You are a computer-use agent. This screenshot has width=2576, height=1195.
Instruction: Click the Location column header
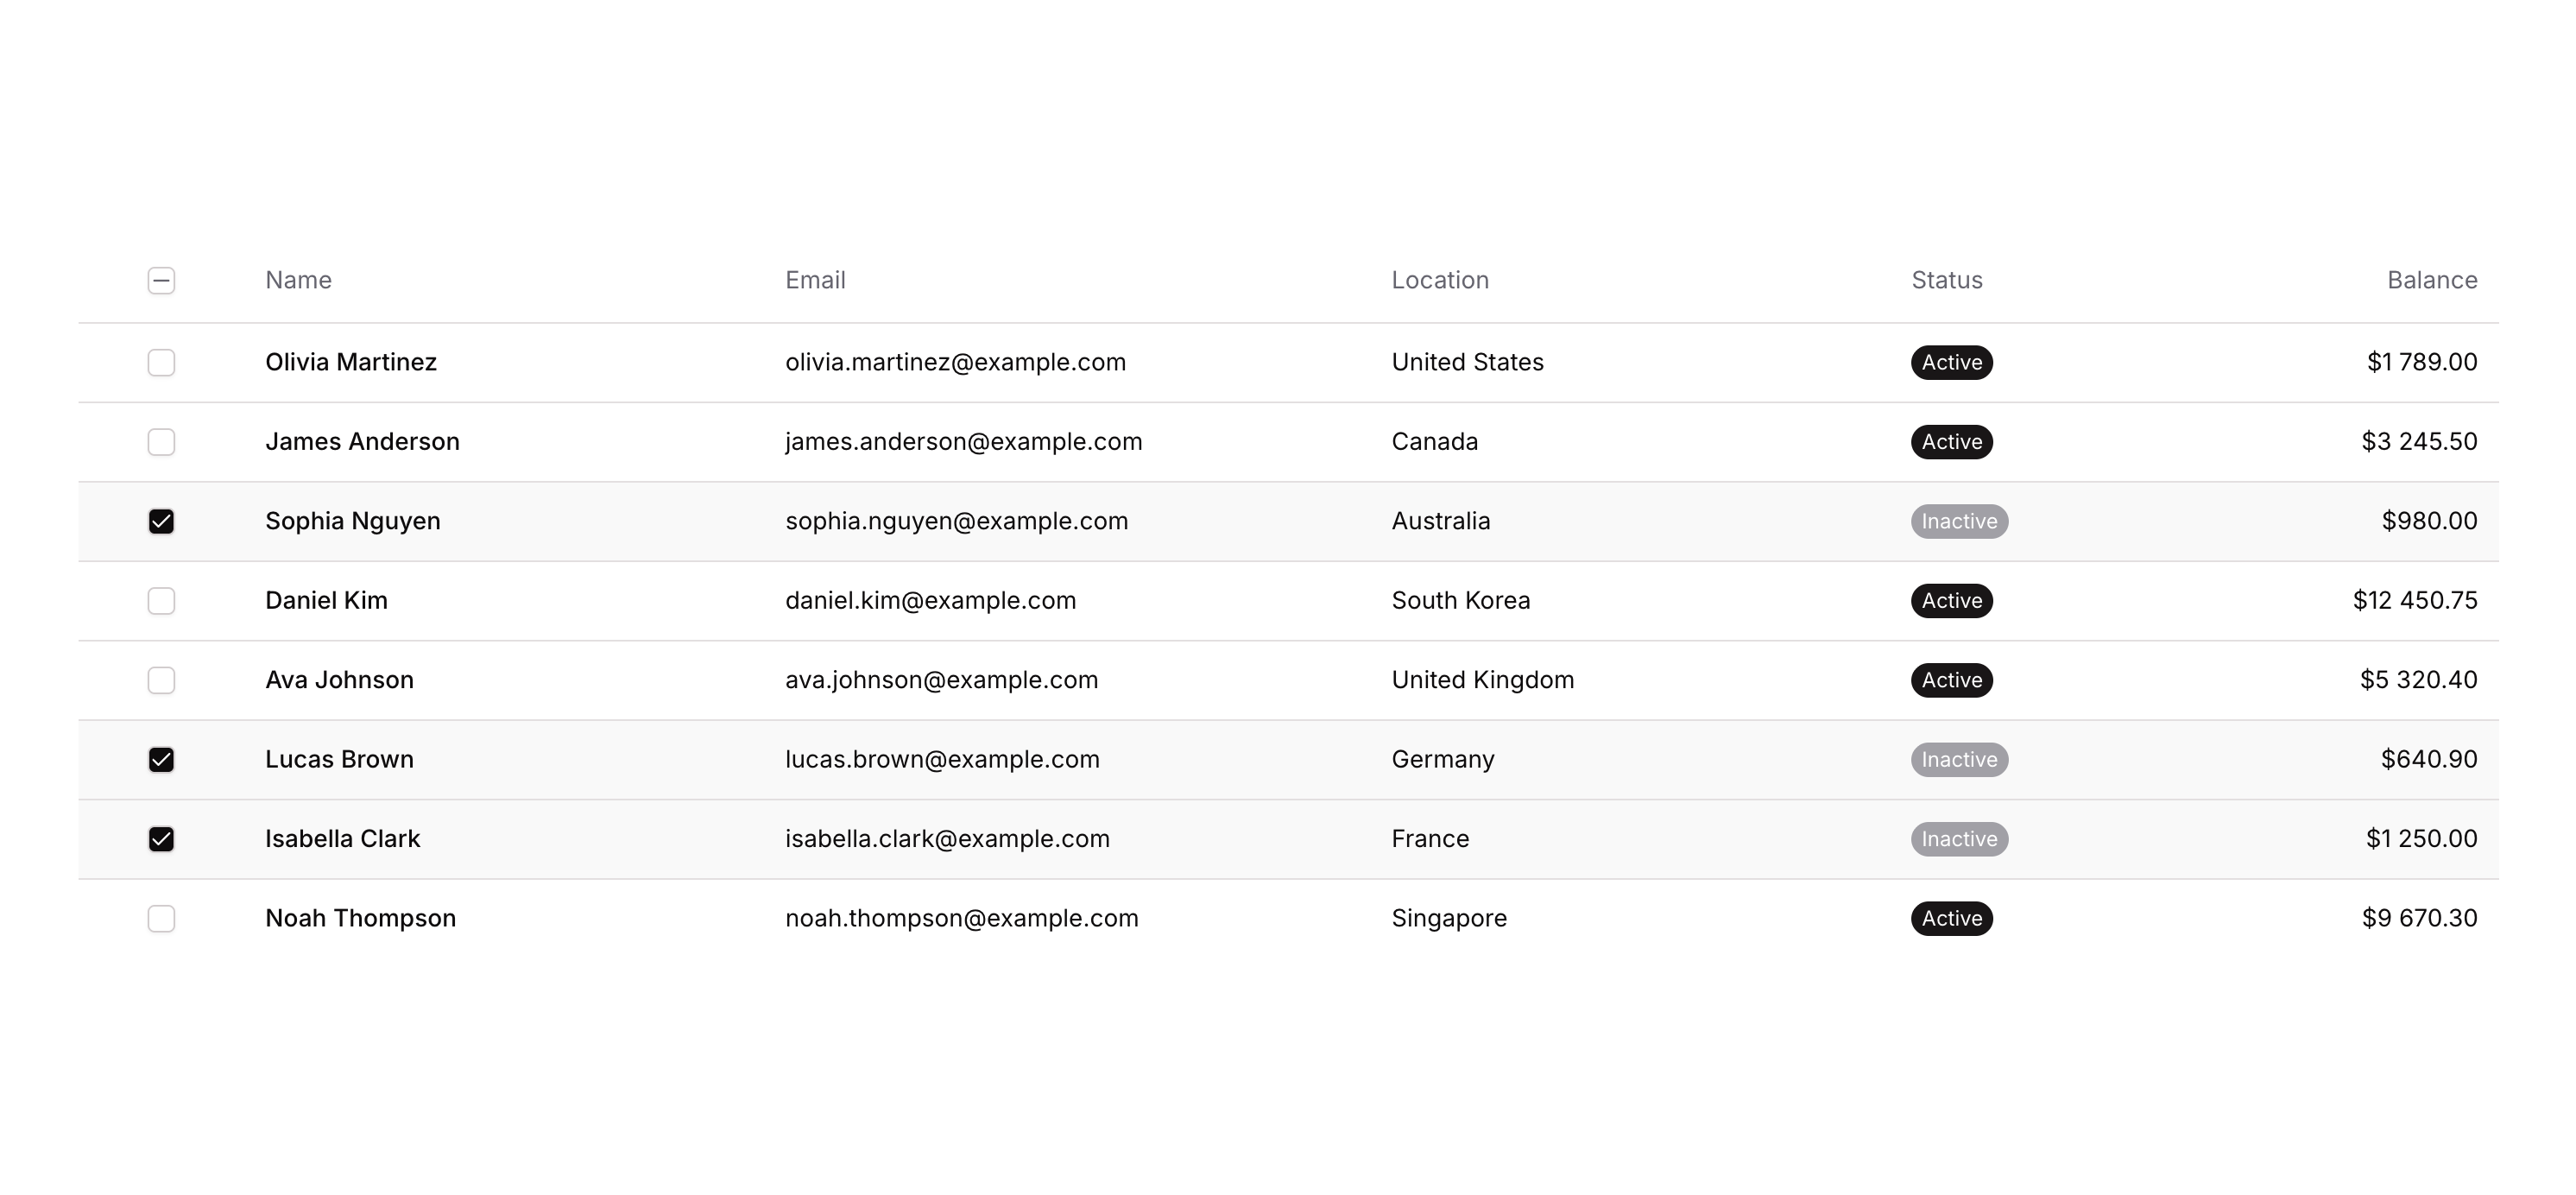point(1440,280)
